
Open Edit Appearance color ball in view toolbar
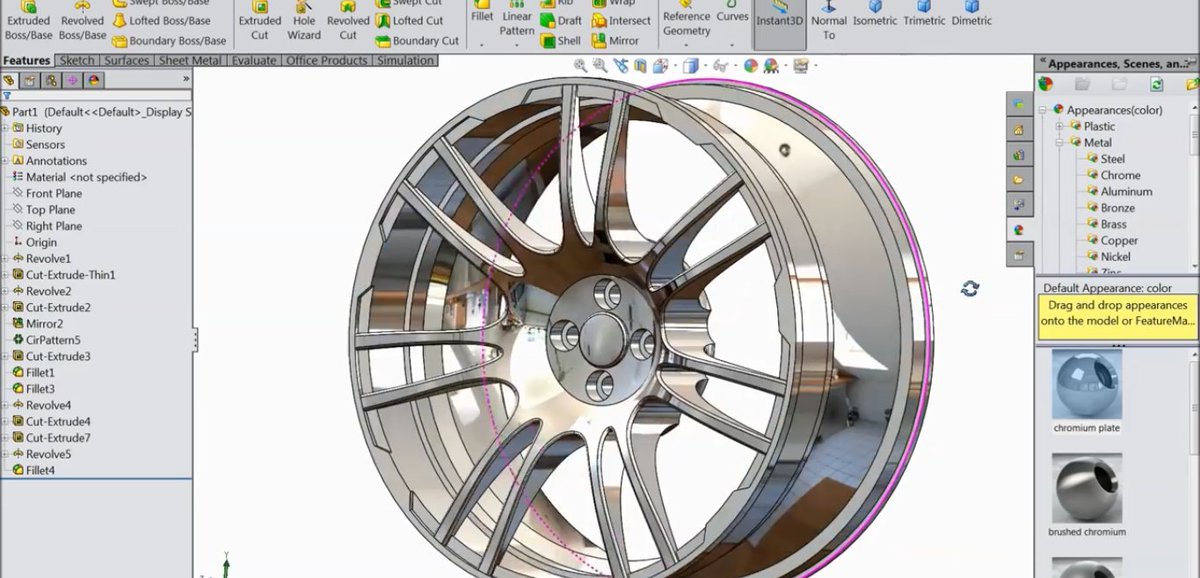tap(751, 66)
